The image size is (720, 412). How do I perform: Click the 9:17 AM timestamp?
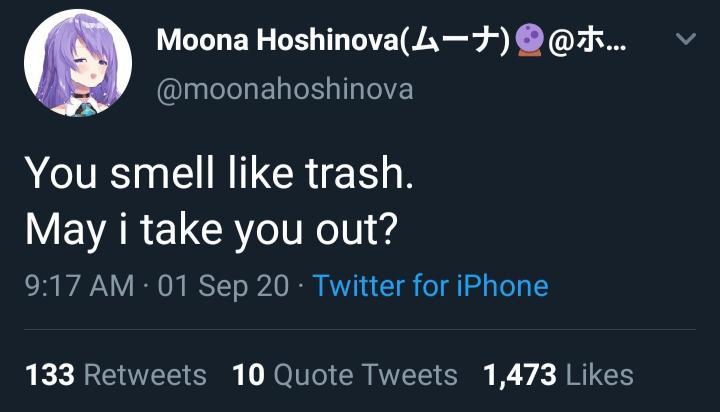[x=78, y=286]
